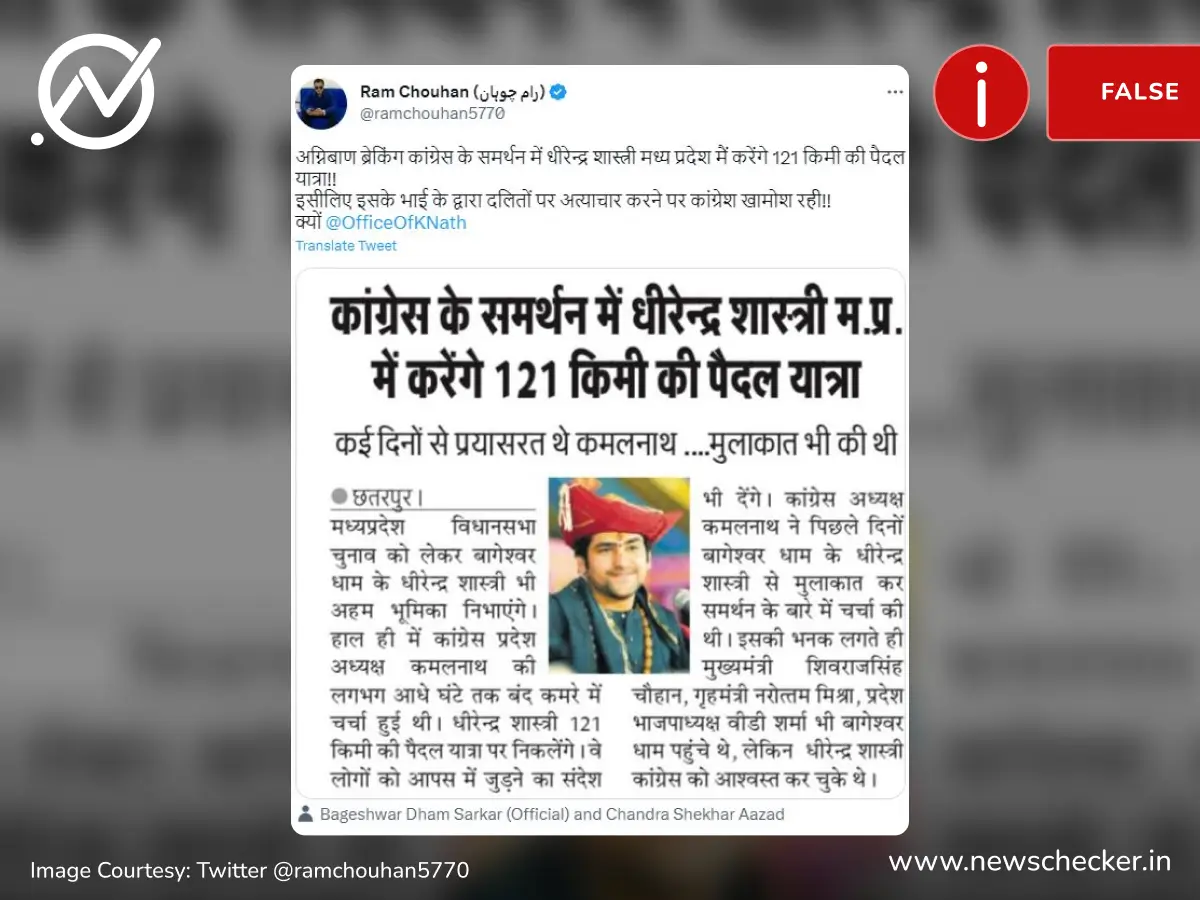Image resolution: width=1200 pixels, height=900 pixels.
Task: Click the Ram Chouhan display name
Action: [x=452, y=92]
